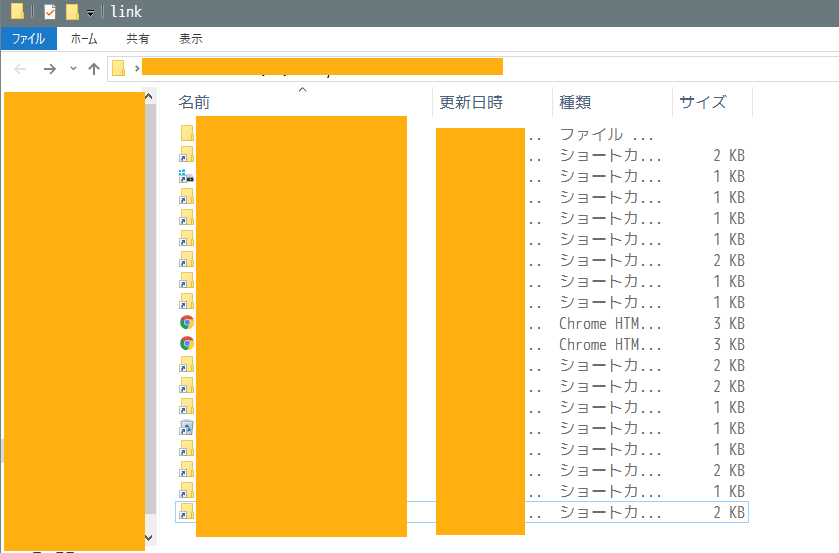This screenshot has height=553, width=839.
Task: Open the Customize Quick Access Toolbar dropdown
Action: (x=90, y=12)
